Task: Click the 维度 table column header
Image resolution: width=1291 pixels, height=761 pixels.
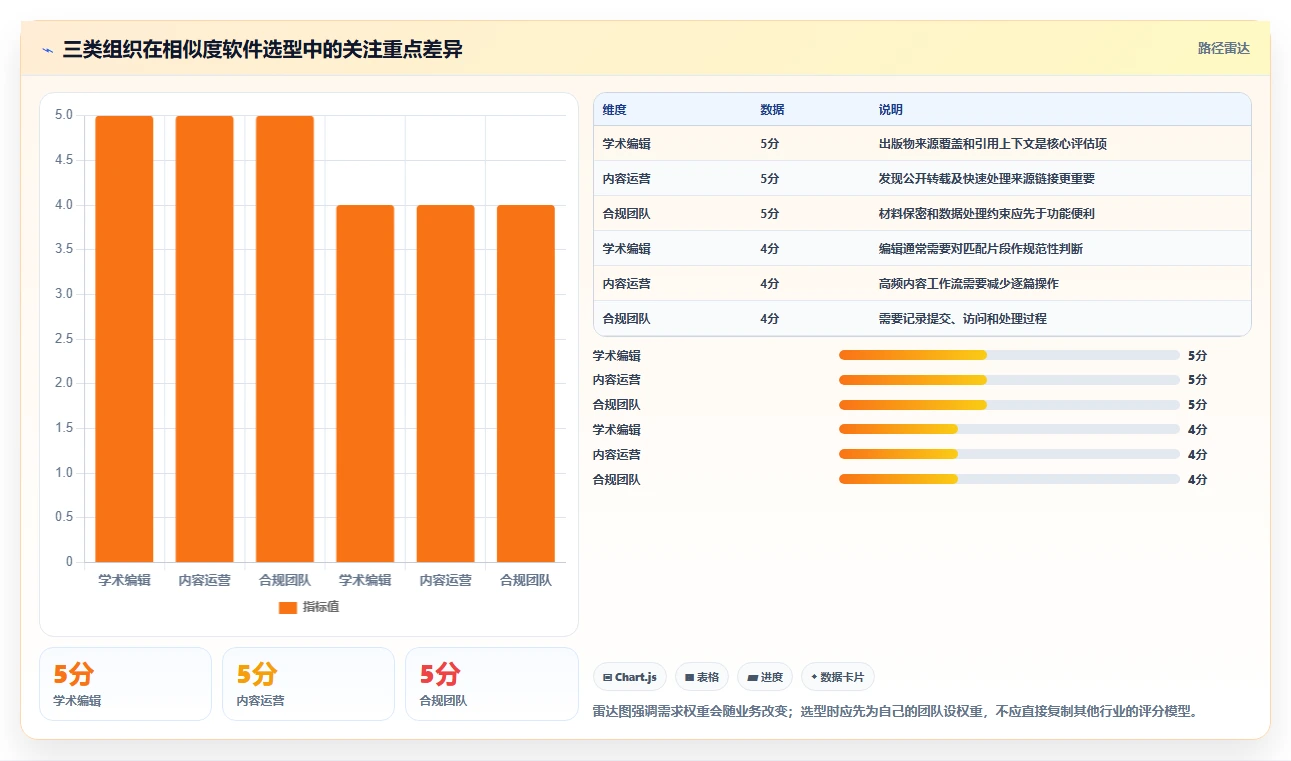Action: tap(615, 110)
